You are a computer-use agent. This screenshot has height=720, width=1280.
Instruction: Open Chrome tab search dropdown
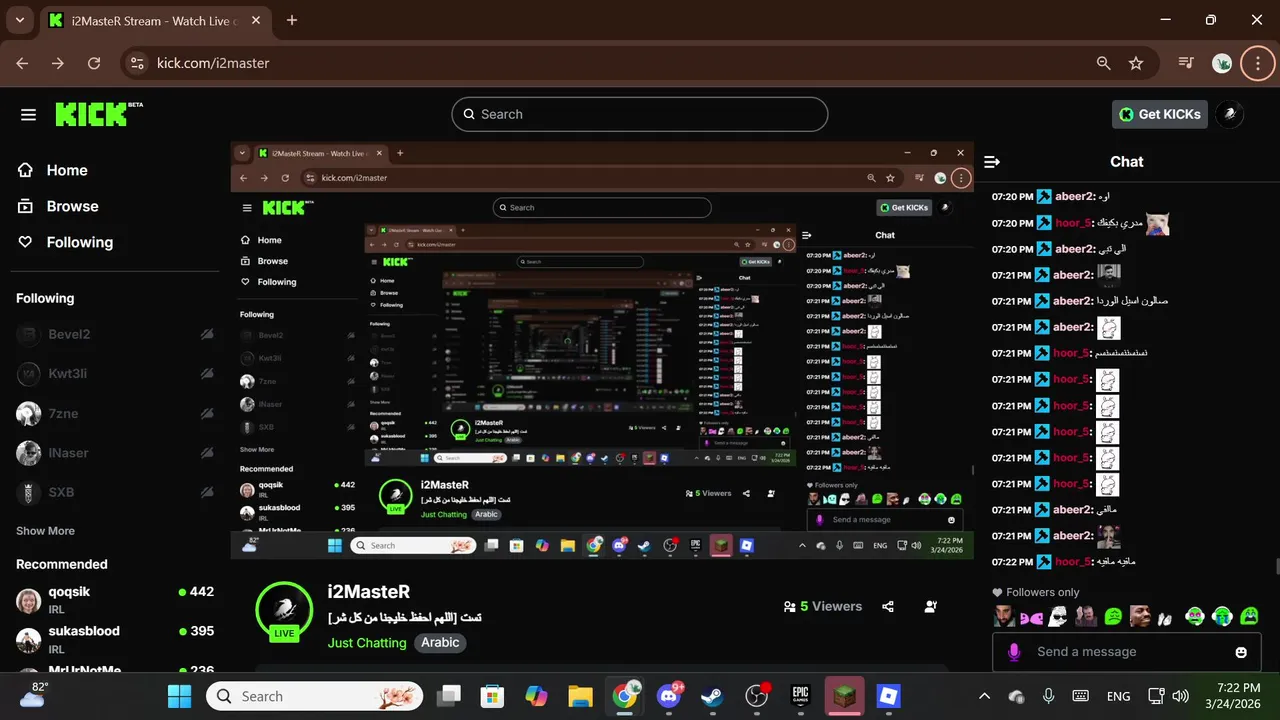20,20
